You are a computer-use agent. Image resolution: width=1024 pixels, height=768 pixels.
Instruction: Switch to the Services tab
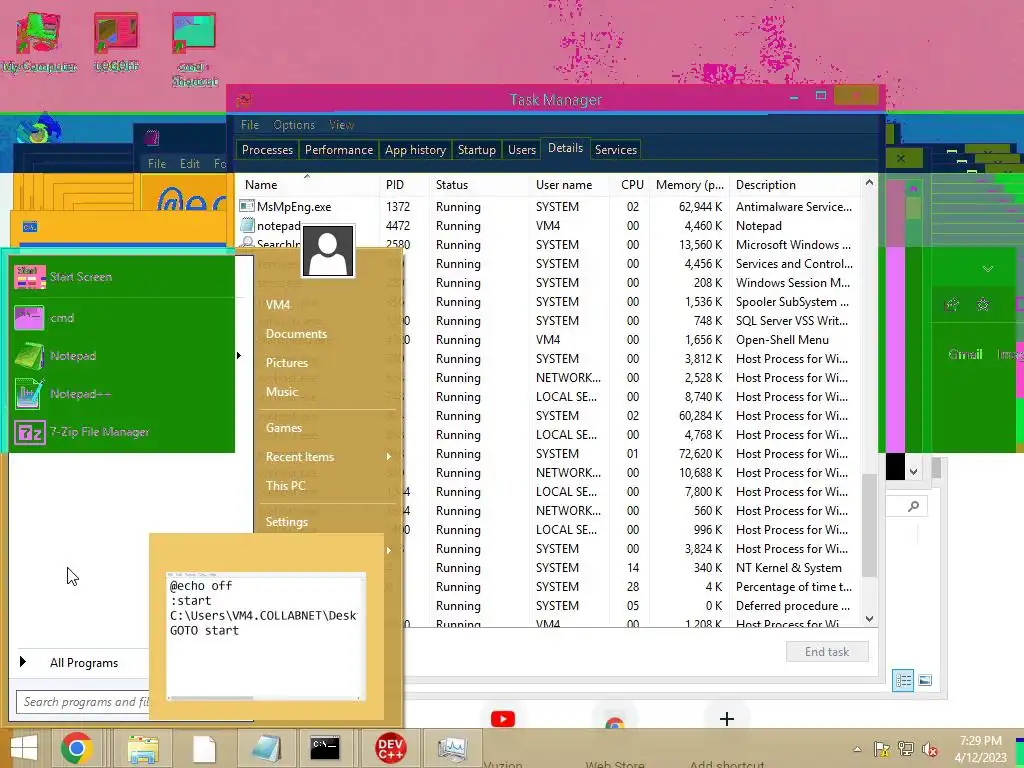(616, 150)
